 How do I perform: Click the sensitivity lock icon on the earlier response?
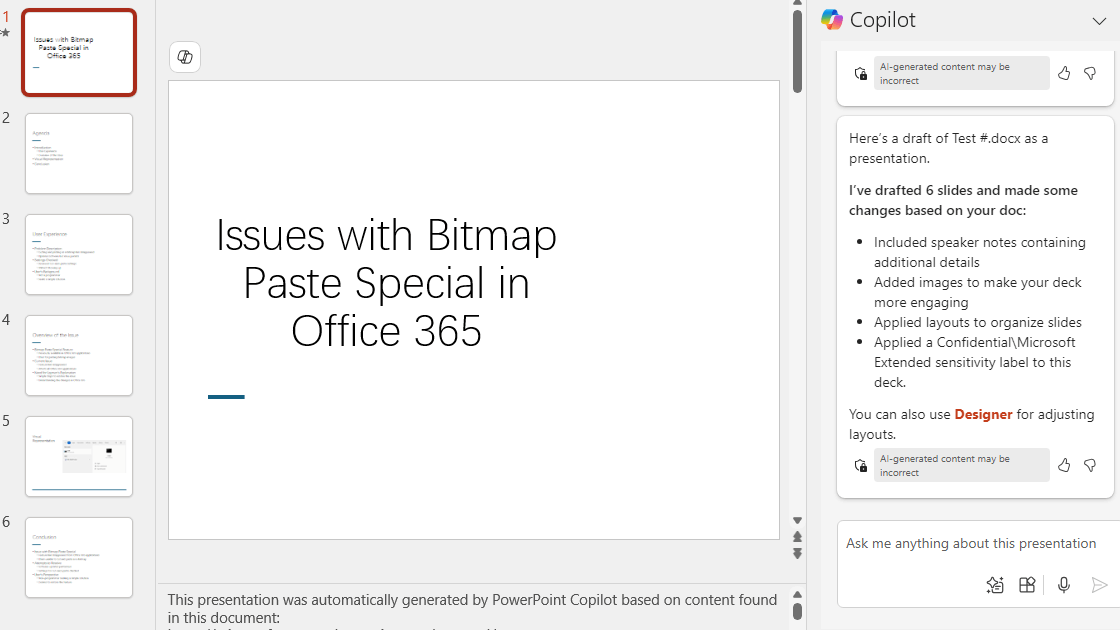[x=861, y=74]
